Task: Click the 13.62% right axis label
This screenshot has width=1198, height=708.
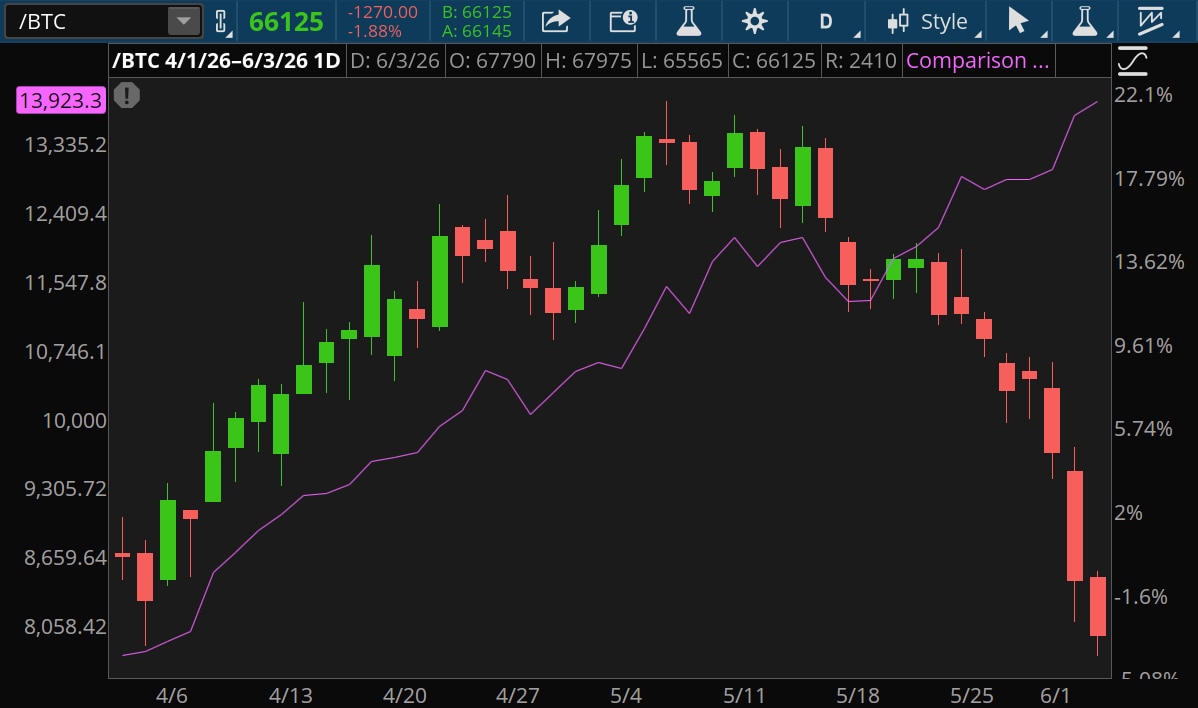Action: [x=1149, y=262]
